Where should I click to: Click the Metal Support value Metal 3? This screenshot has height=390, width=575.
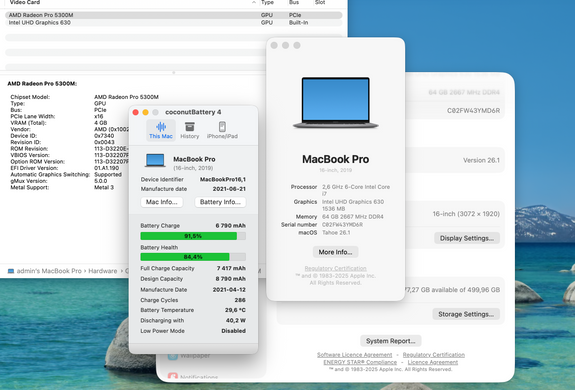click(x=104, y=187)
